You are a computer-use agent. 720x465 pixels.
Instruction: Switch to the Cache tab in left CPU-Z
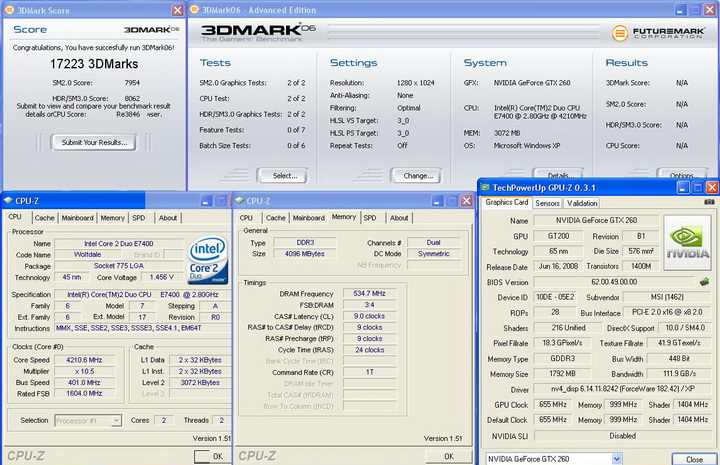[x=45, y=218]
